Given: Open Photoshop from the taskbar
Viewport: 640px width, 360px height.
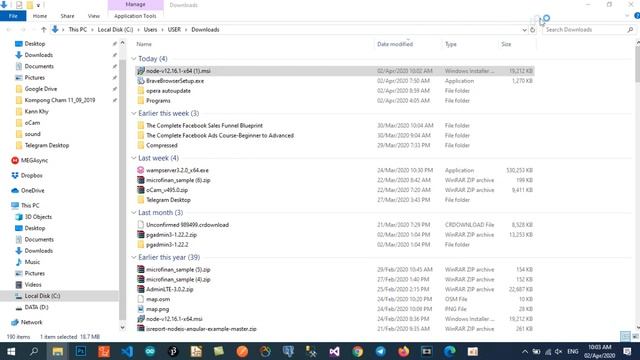Looking at the screenshot, I should [x=81, y=351].
